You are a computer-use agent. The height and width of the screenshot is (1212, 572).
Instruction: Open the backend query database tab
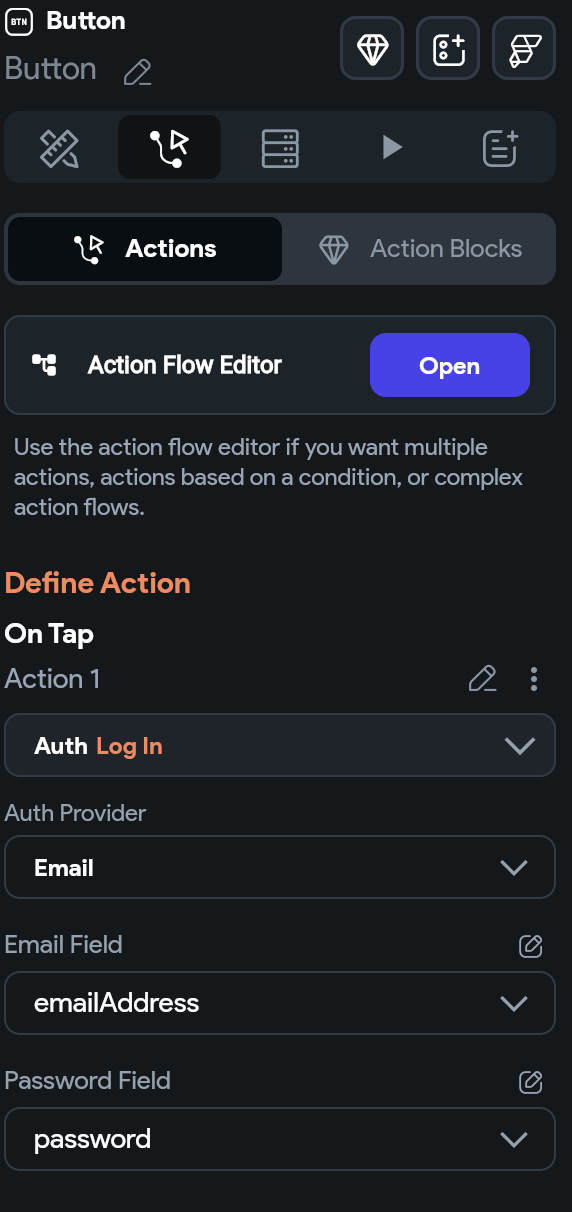[x=280, y=148]
